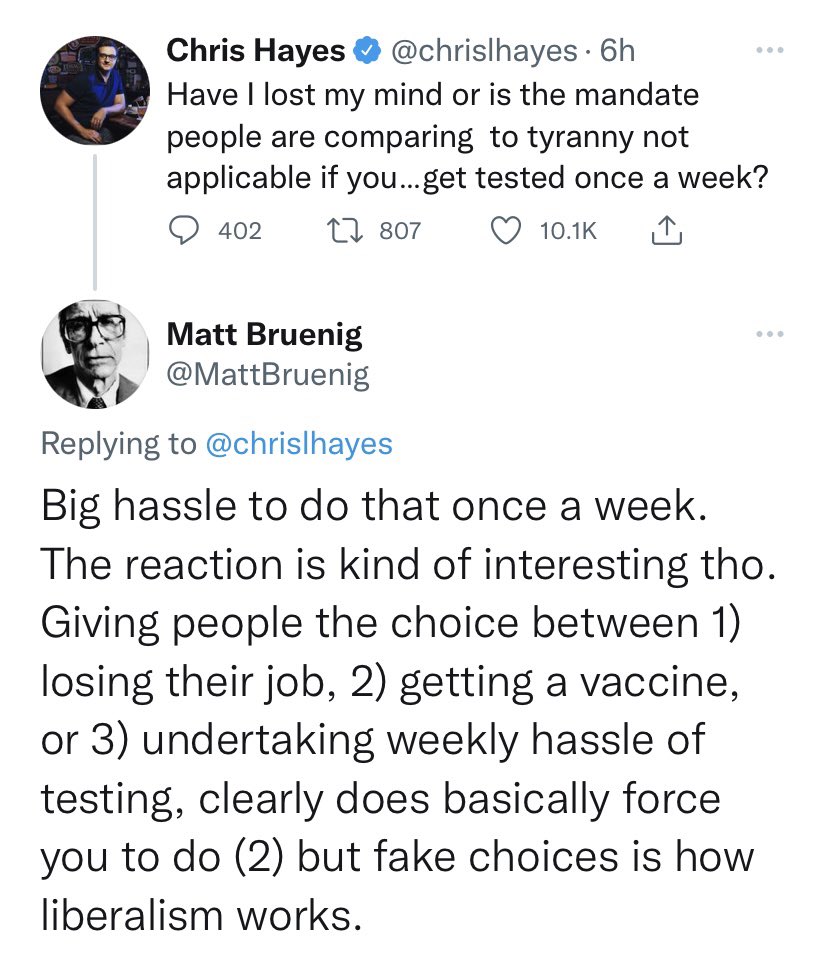Follow @chrislhayes link in Replying to
This screenshot has width=828, height=969.
tap(298, 444)
